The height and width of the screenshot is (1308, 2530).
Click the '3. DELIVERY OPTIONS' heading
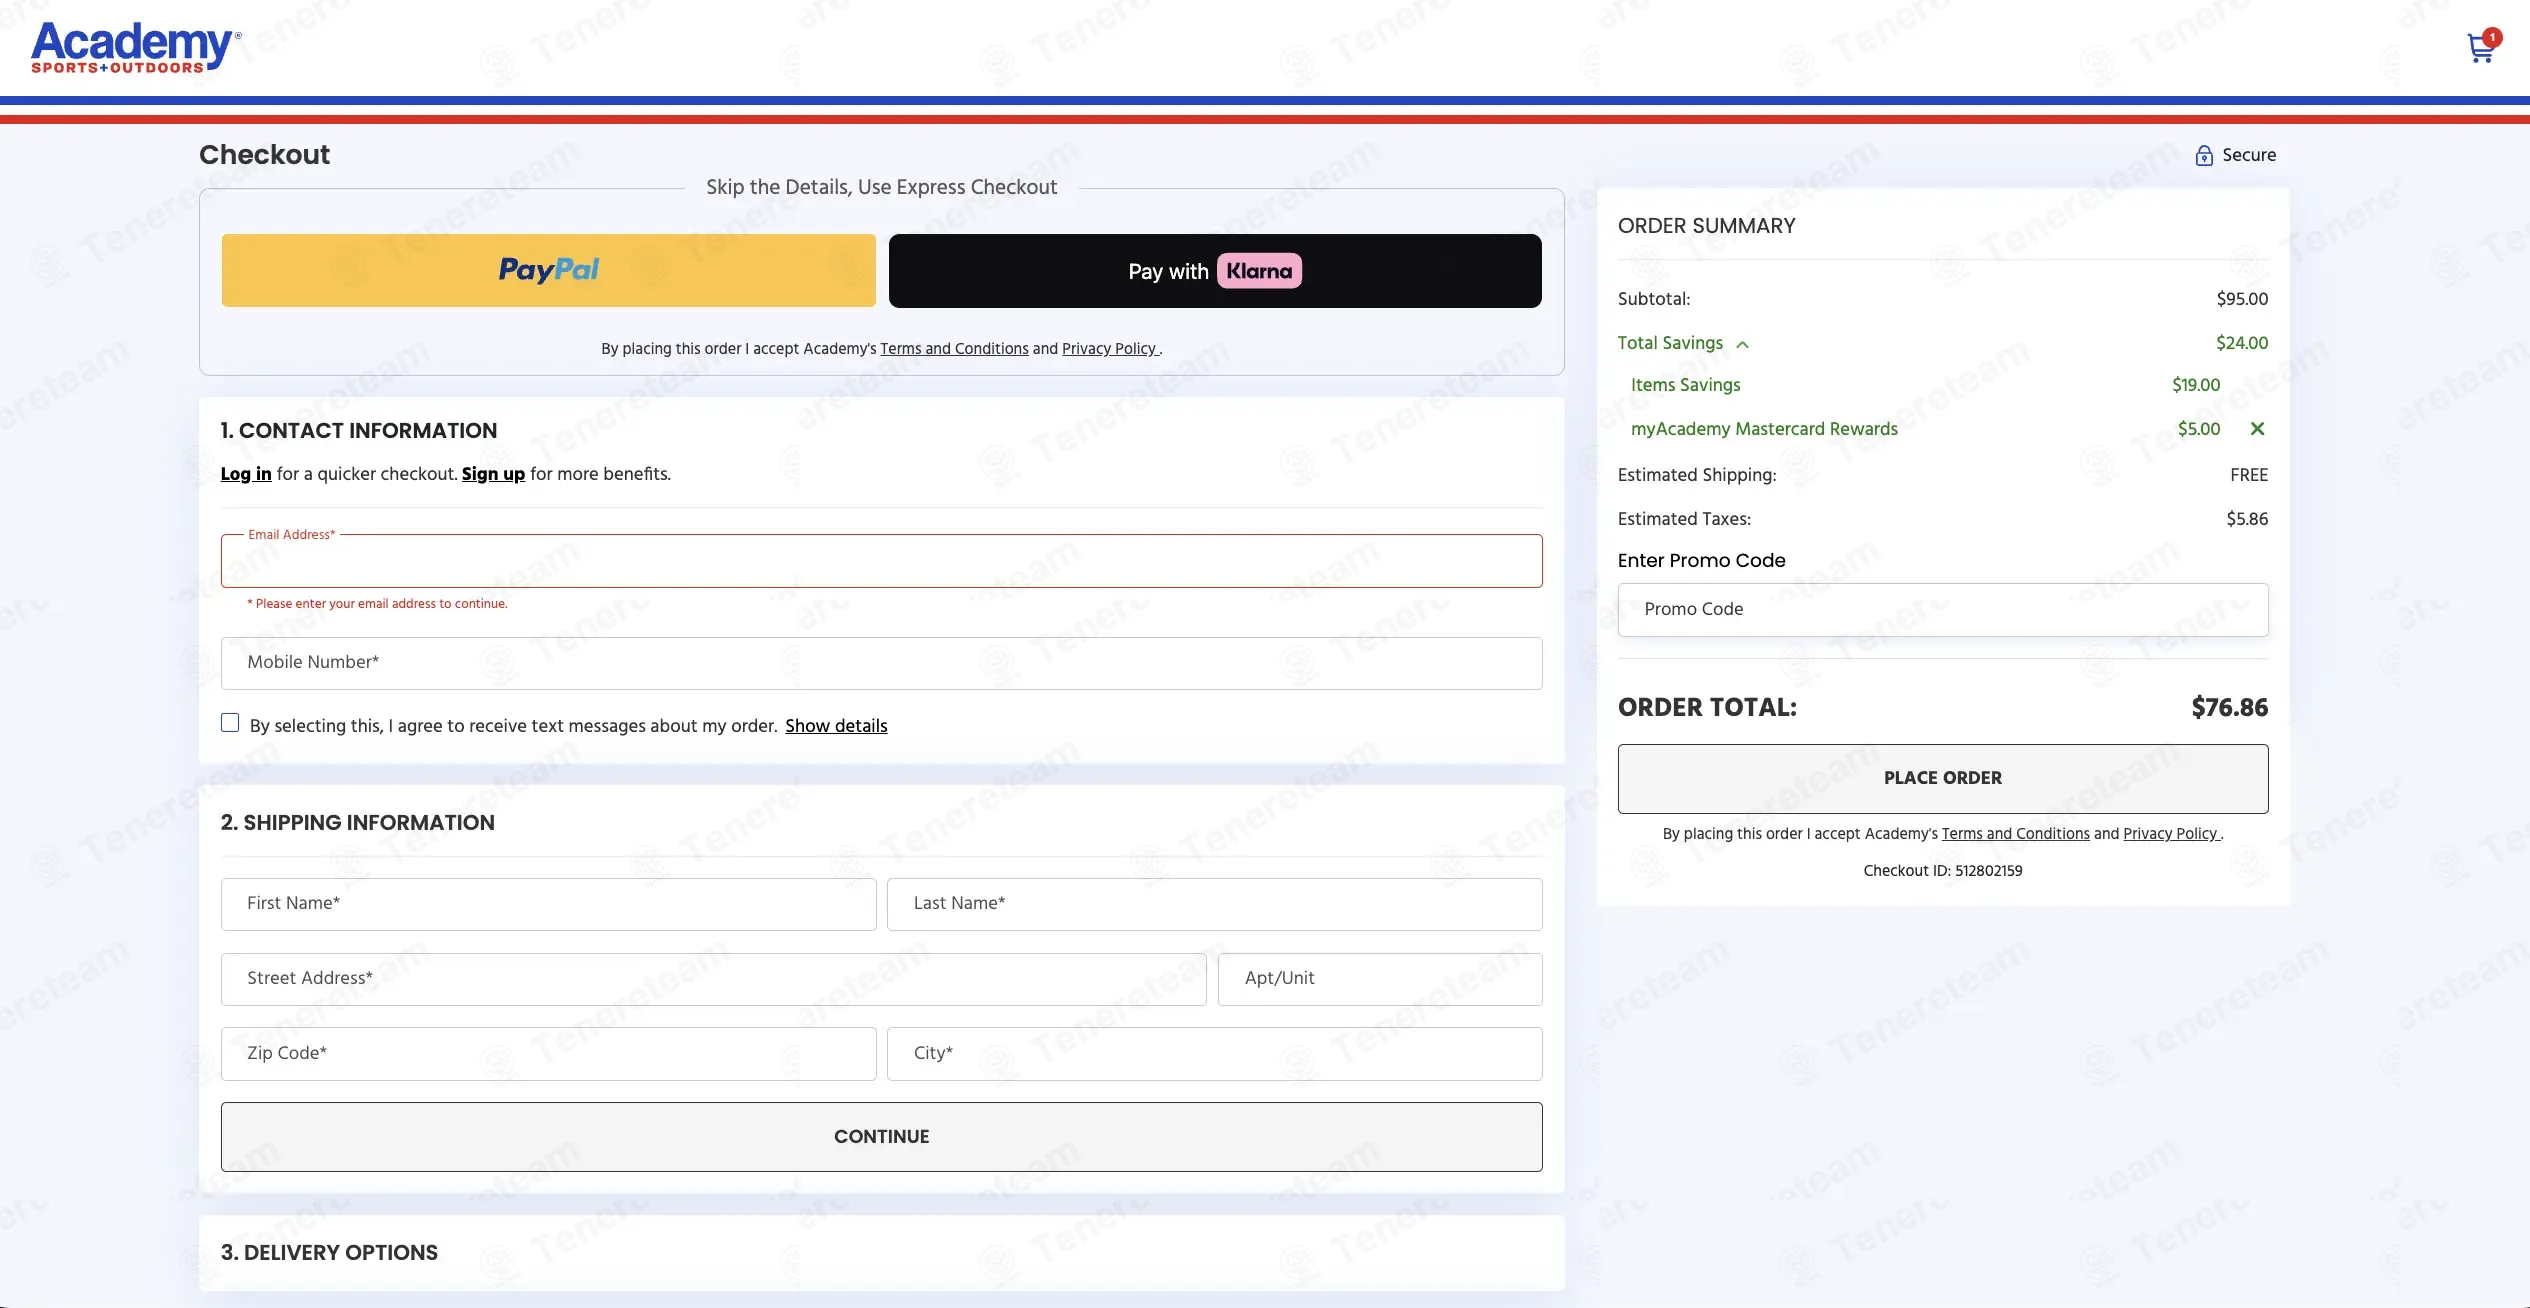[x=329, y=1253]
